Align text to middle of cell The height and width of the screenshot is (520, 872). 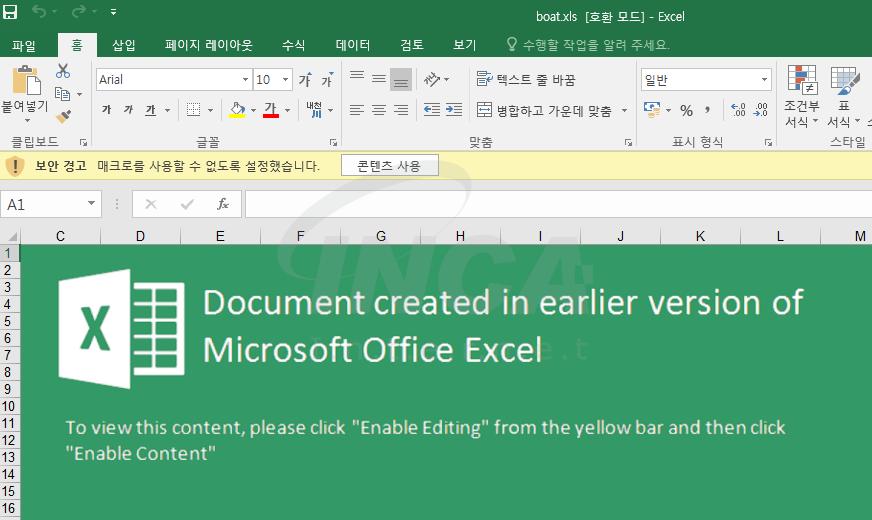tap(379, 78)
